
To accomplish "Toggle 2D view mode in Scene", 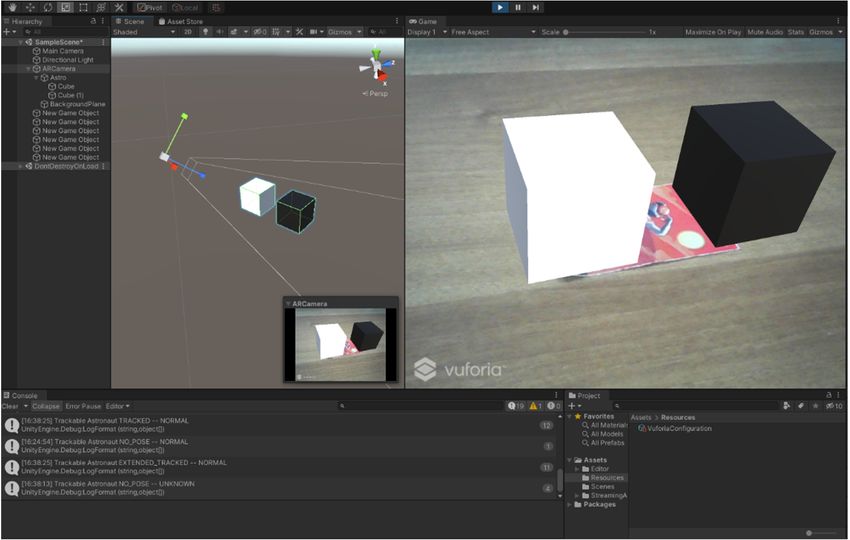I will click(187, 32).
